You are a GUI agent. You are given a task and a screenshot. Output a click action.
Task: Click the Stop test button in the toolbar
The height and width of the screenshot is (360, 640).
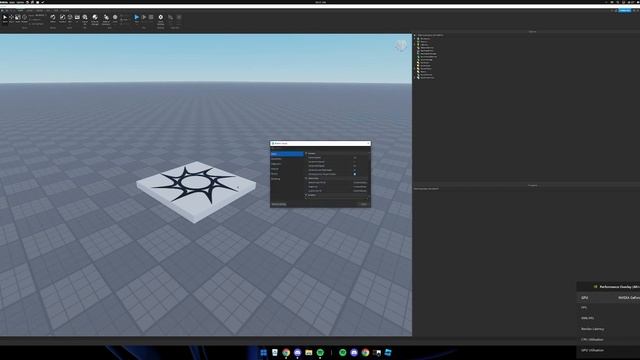[151, 18]
